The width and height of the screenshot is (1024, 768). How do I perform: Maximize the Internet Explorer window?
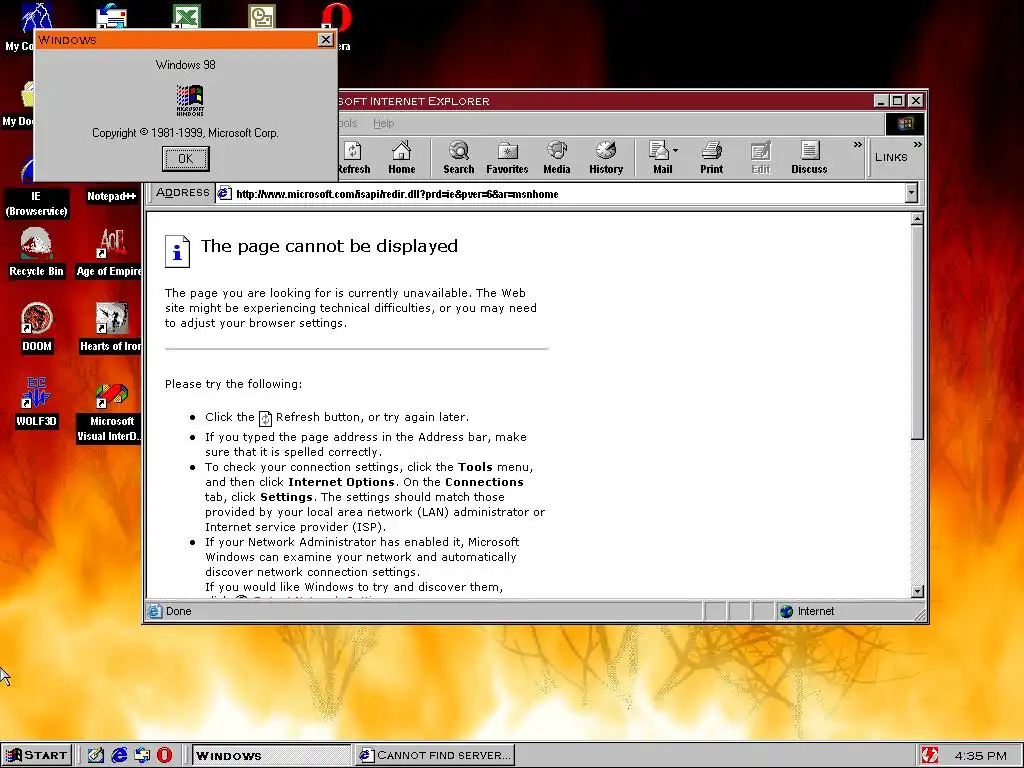pos(897,101)
